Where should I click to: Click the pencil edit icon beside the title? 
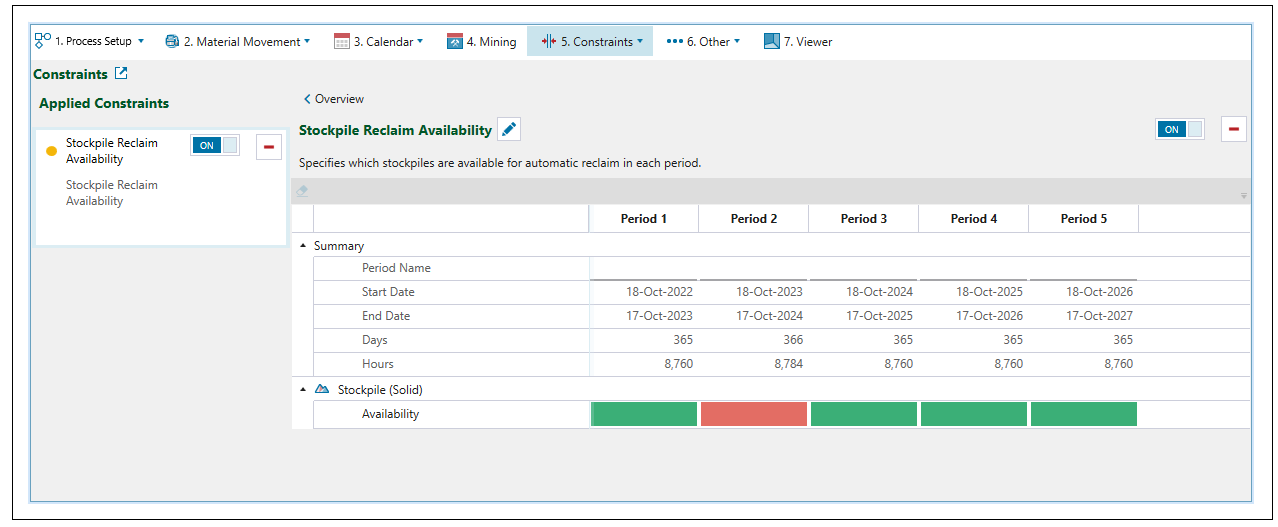coord(509,130)
